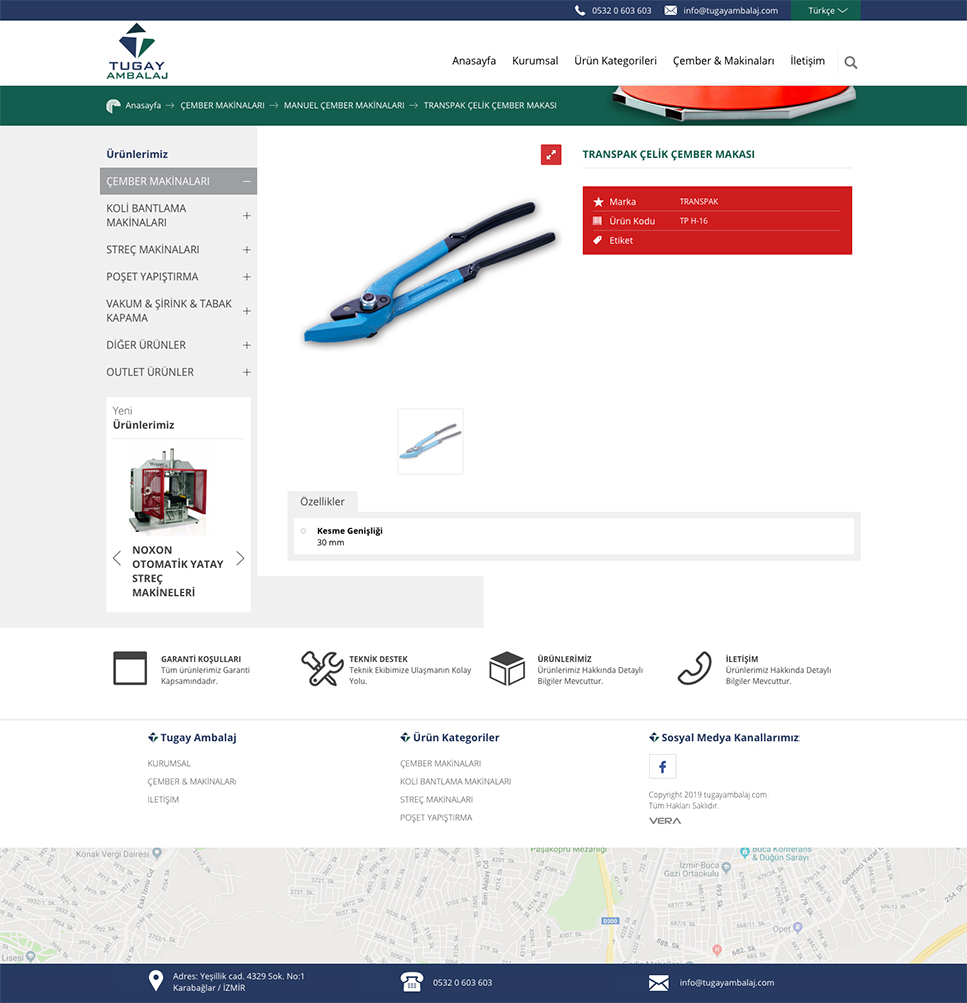Click the Garanti Koşulları window icon
This screenshot has width=967, height=1003.
[130, 668]
